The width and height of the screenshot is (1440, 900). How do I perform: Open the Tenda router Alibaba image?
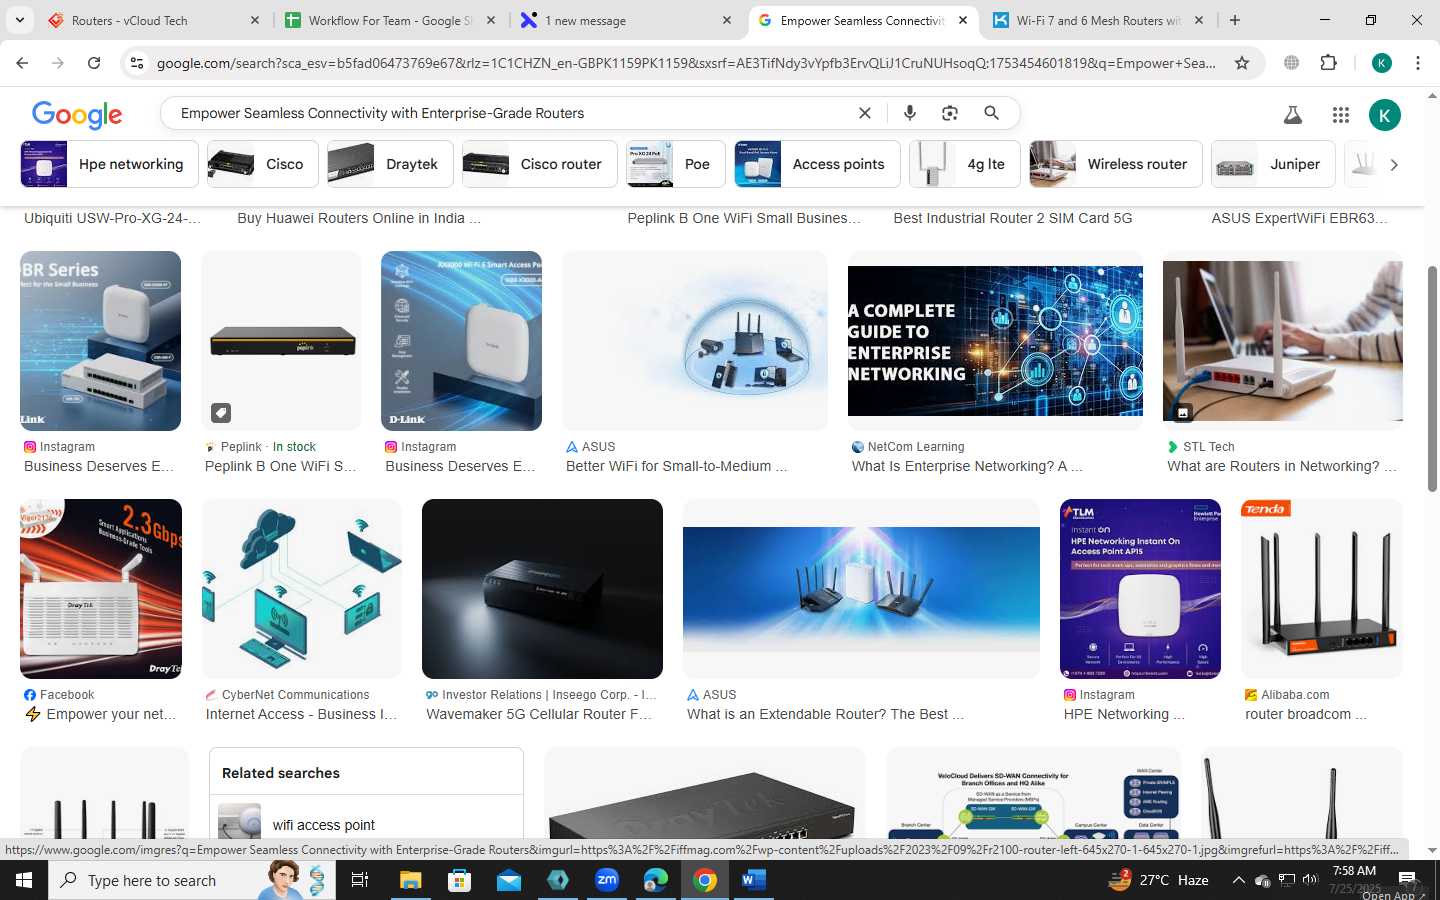point(1322,589)
